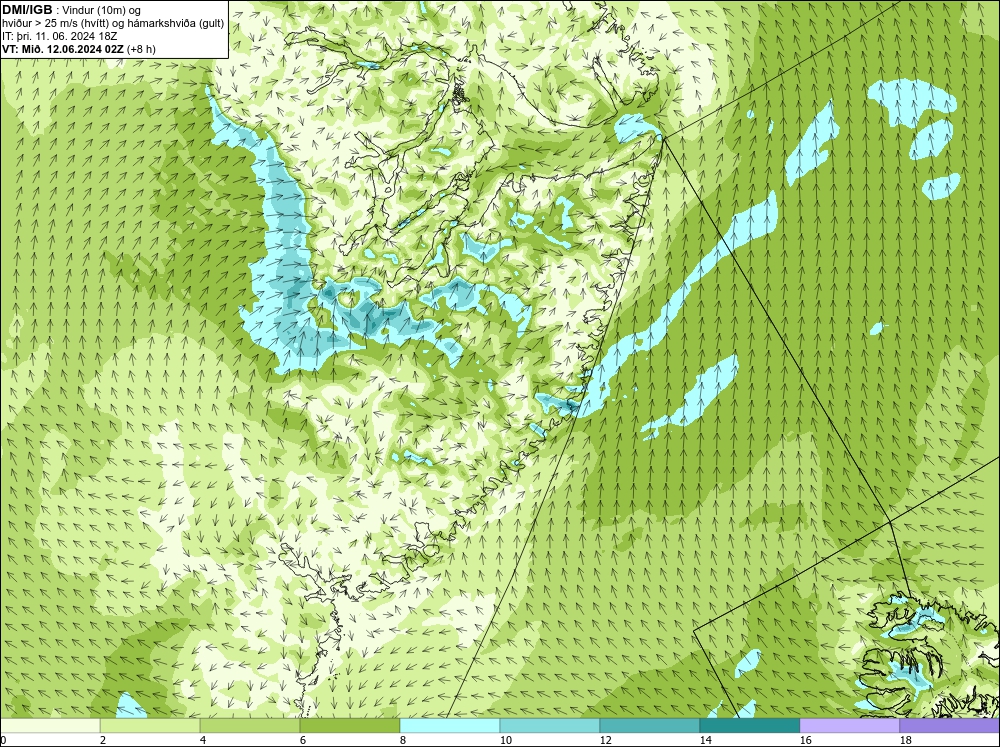The width and height of the screenshot is (1000, 747).
Task: Select the 14–16 m/s dark teal swatch
Action: pos(749,726)
